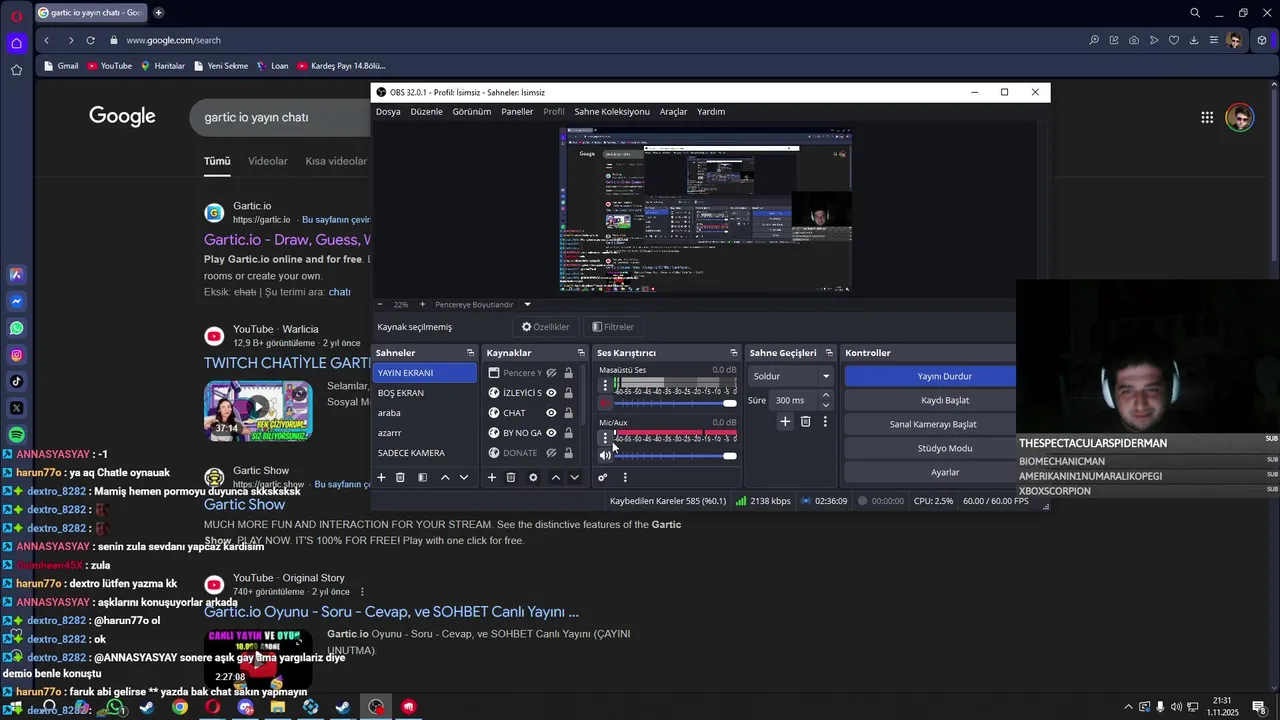The width and height of the screenshot is (1280, 720).
Task: Show hidden DONATE source
Action: [x=551, y=453]
